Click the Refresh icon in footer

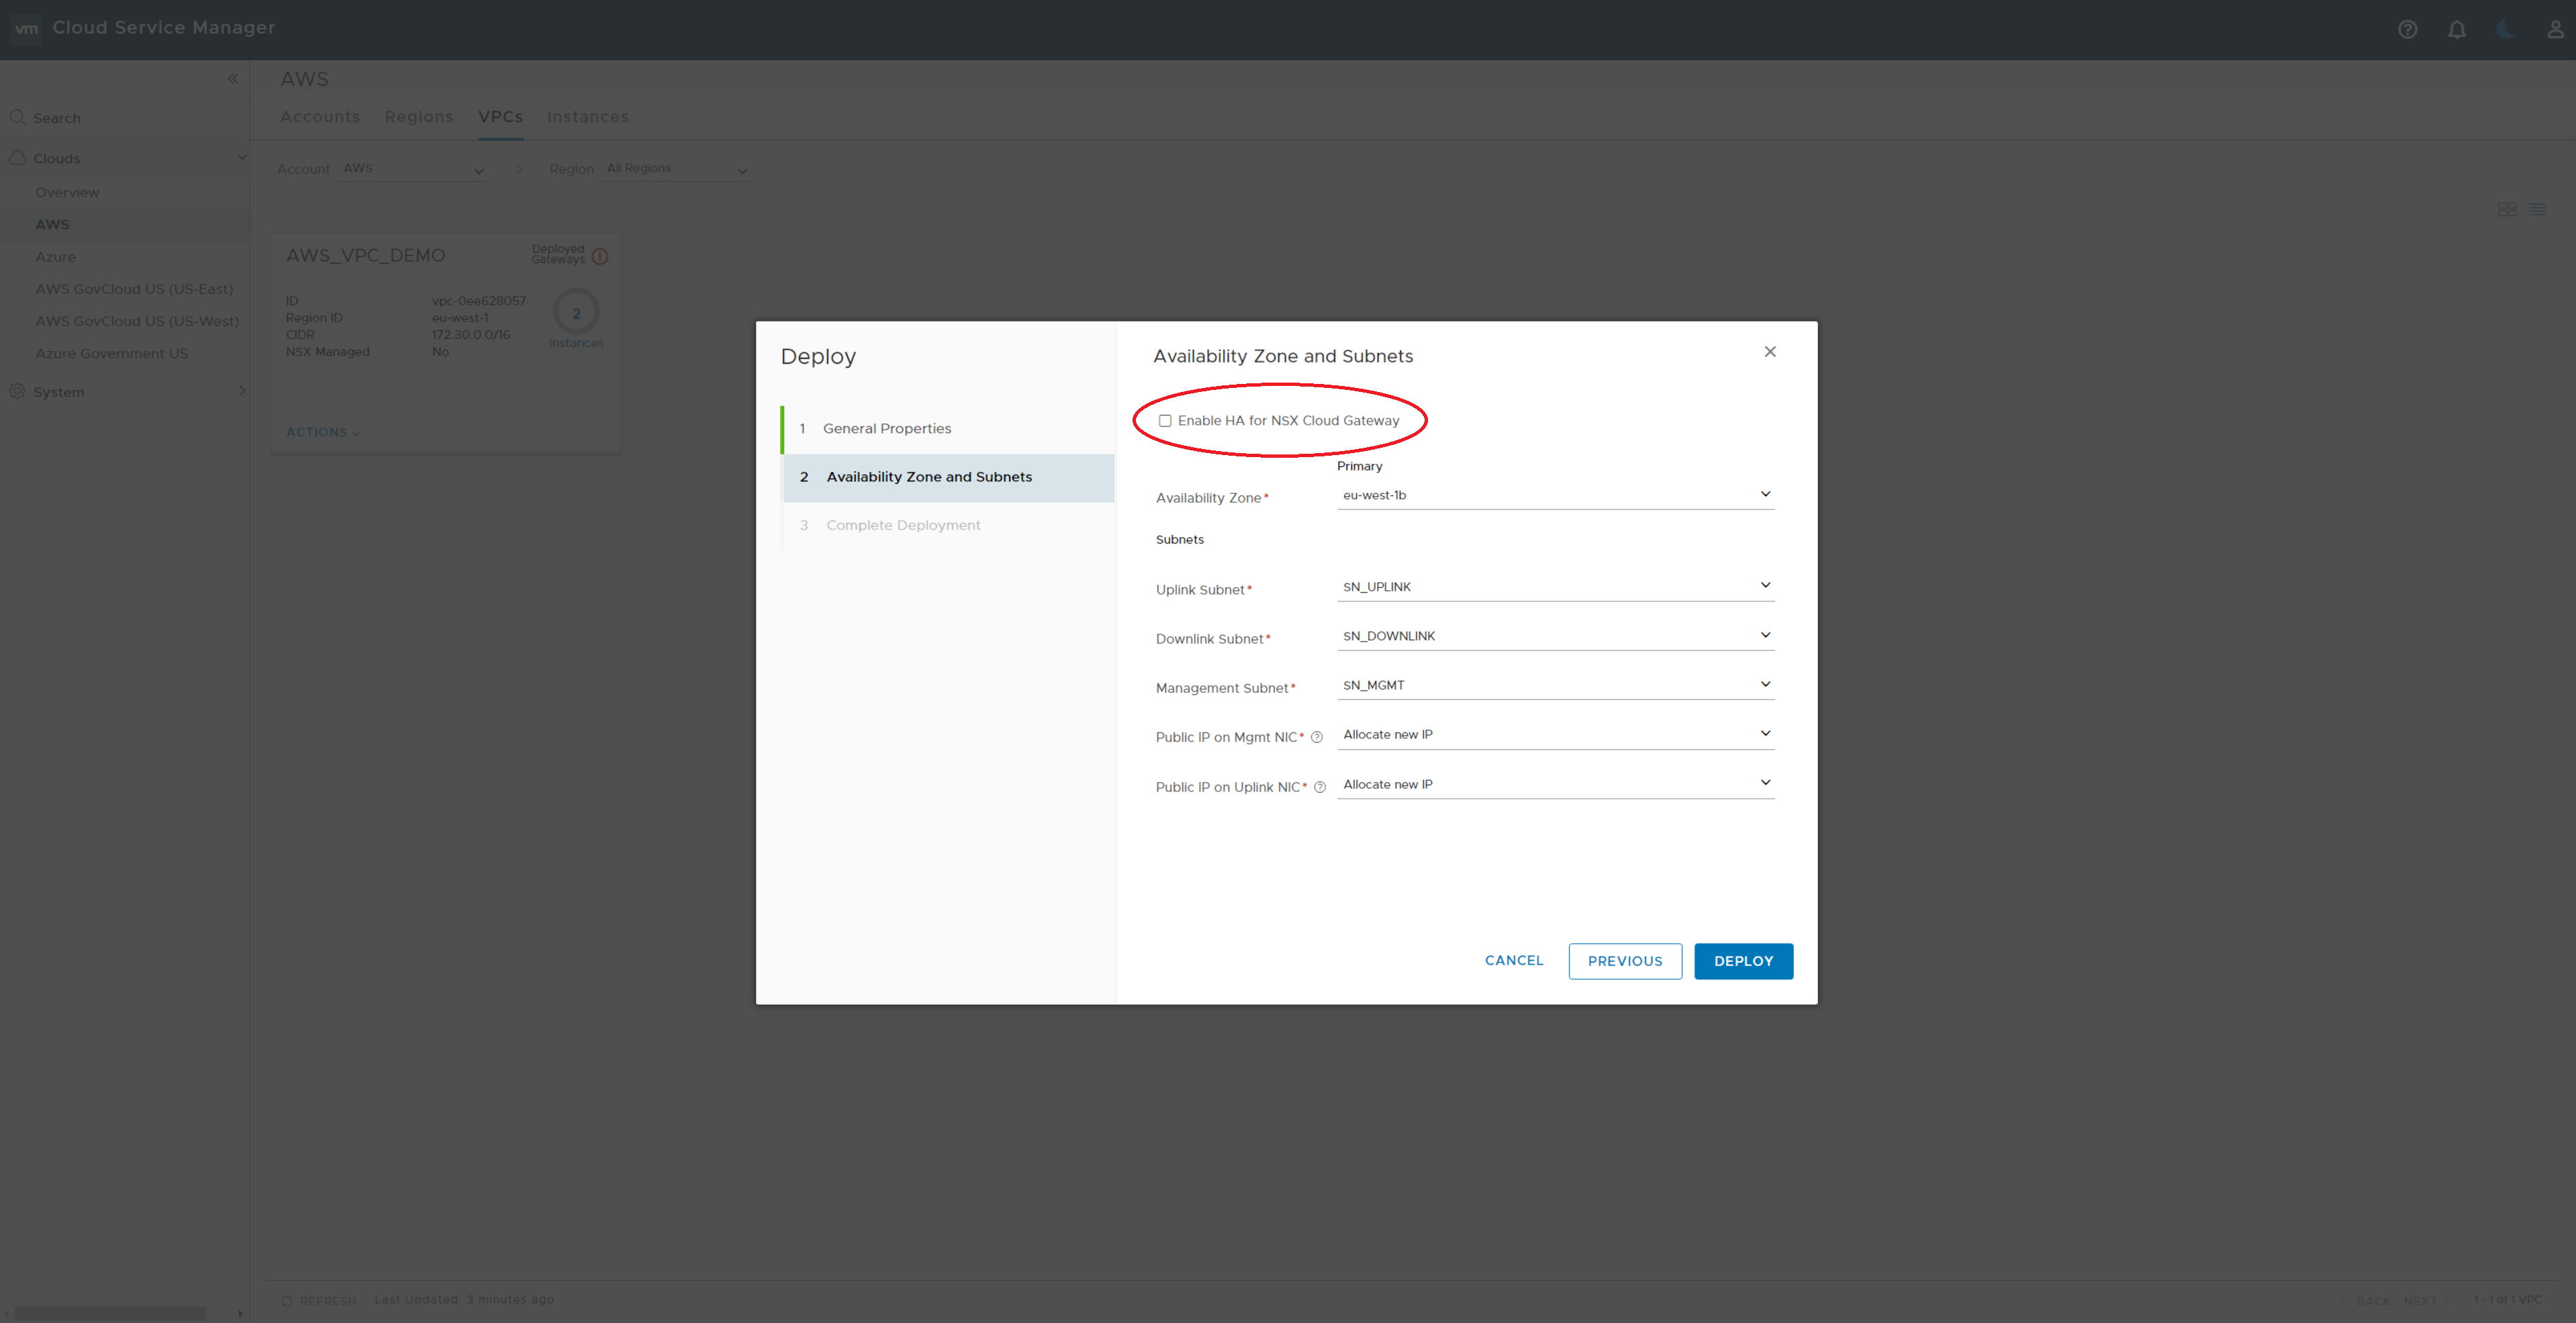point(286,1301)
